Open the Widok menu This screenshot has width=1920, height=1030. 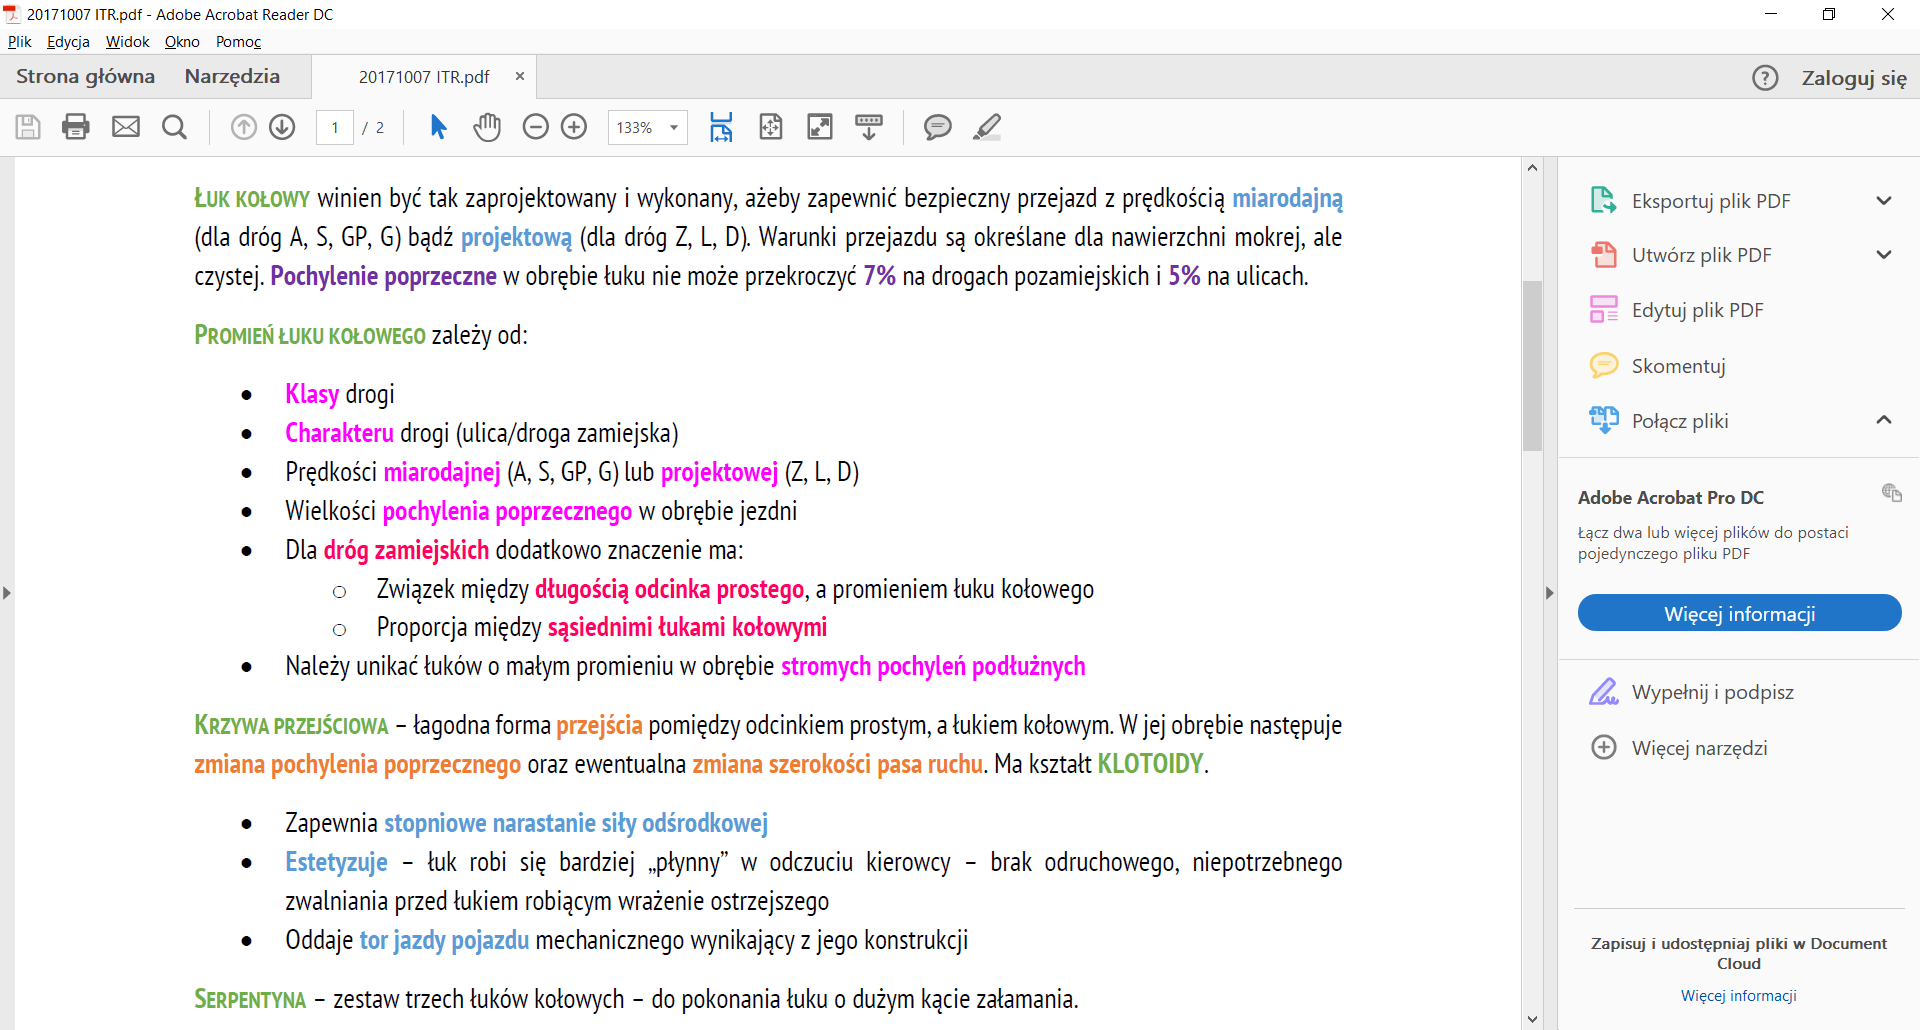127,42
